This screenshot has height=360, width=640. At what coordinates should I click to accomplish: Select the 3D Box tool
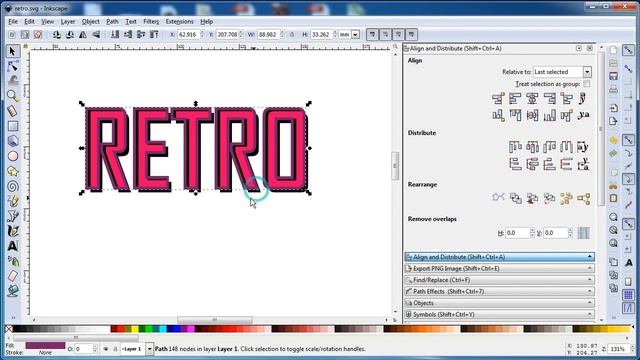[x=13, y=141]
